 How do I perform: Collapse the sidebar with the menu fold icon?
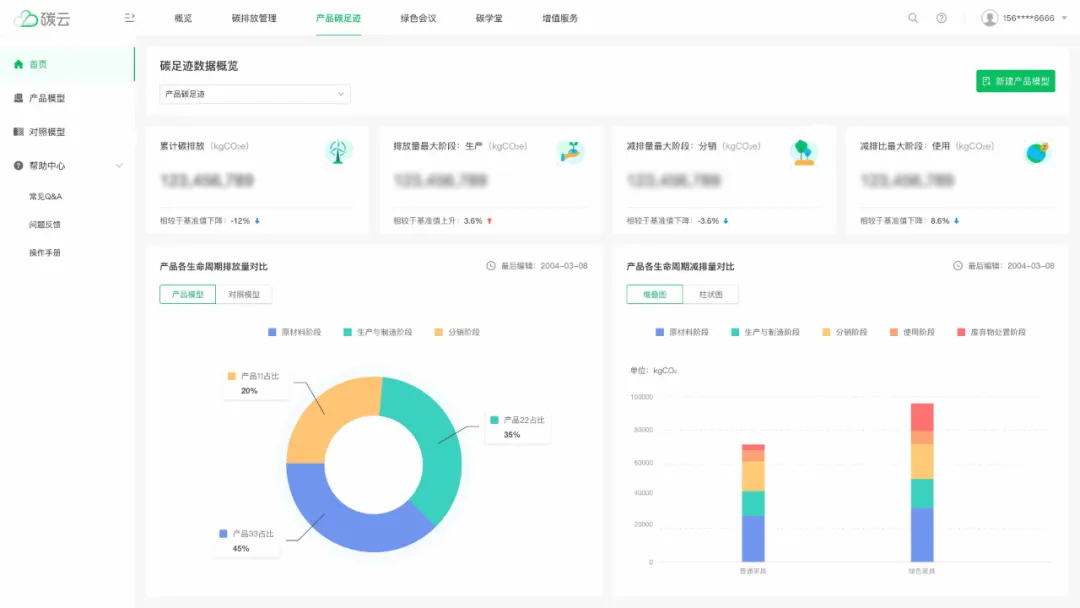click(x=129, y=18)
